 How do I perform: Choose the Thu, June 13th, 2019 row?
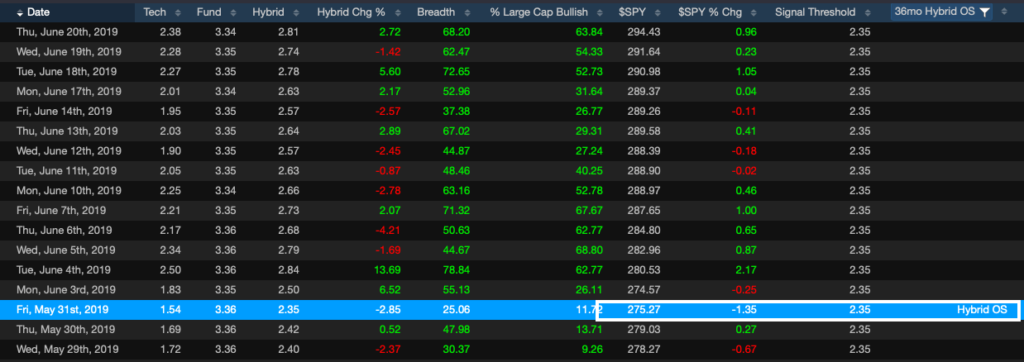(512, 131)
